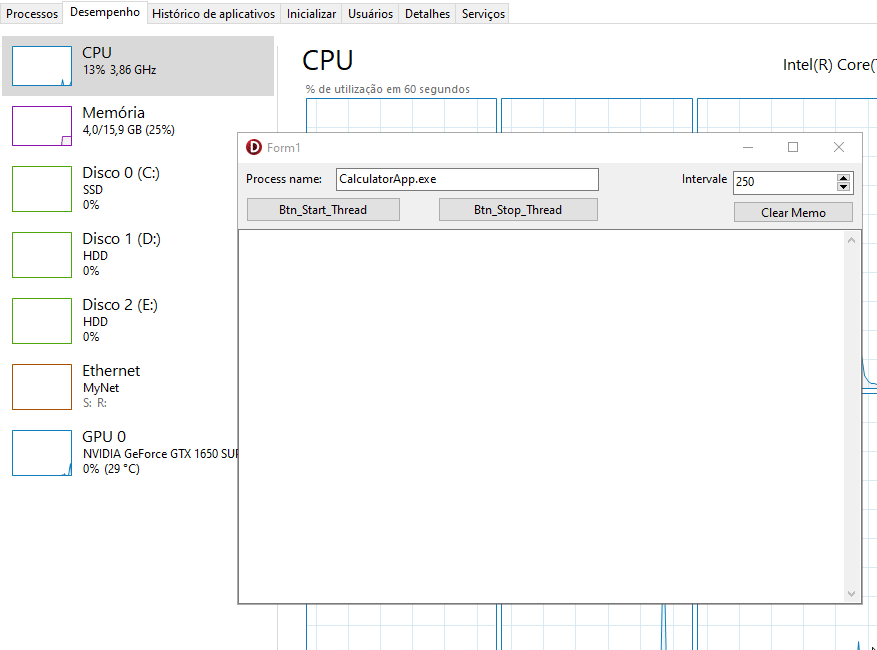Select the Ethernet MyNet graph
The image size is (877, 650).
point(42,386)
